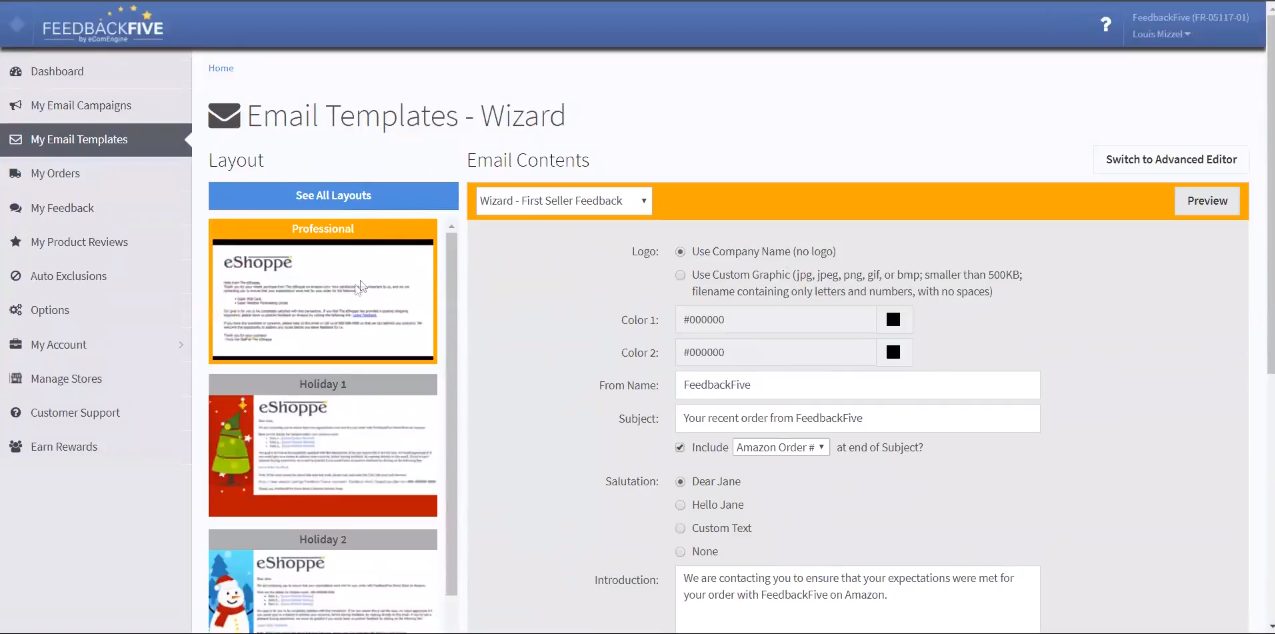Click the Home breadcrumb link
1275x634 pixels.
tap(221, 68)
